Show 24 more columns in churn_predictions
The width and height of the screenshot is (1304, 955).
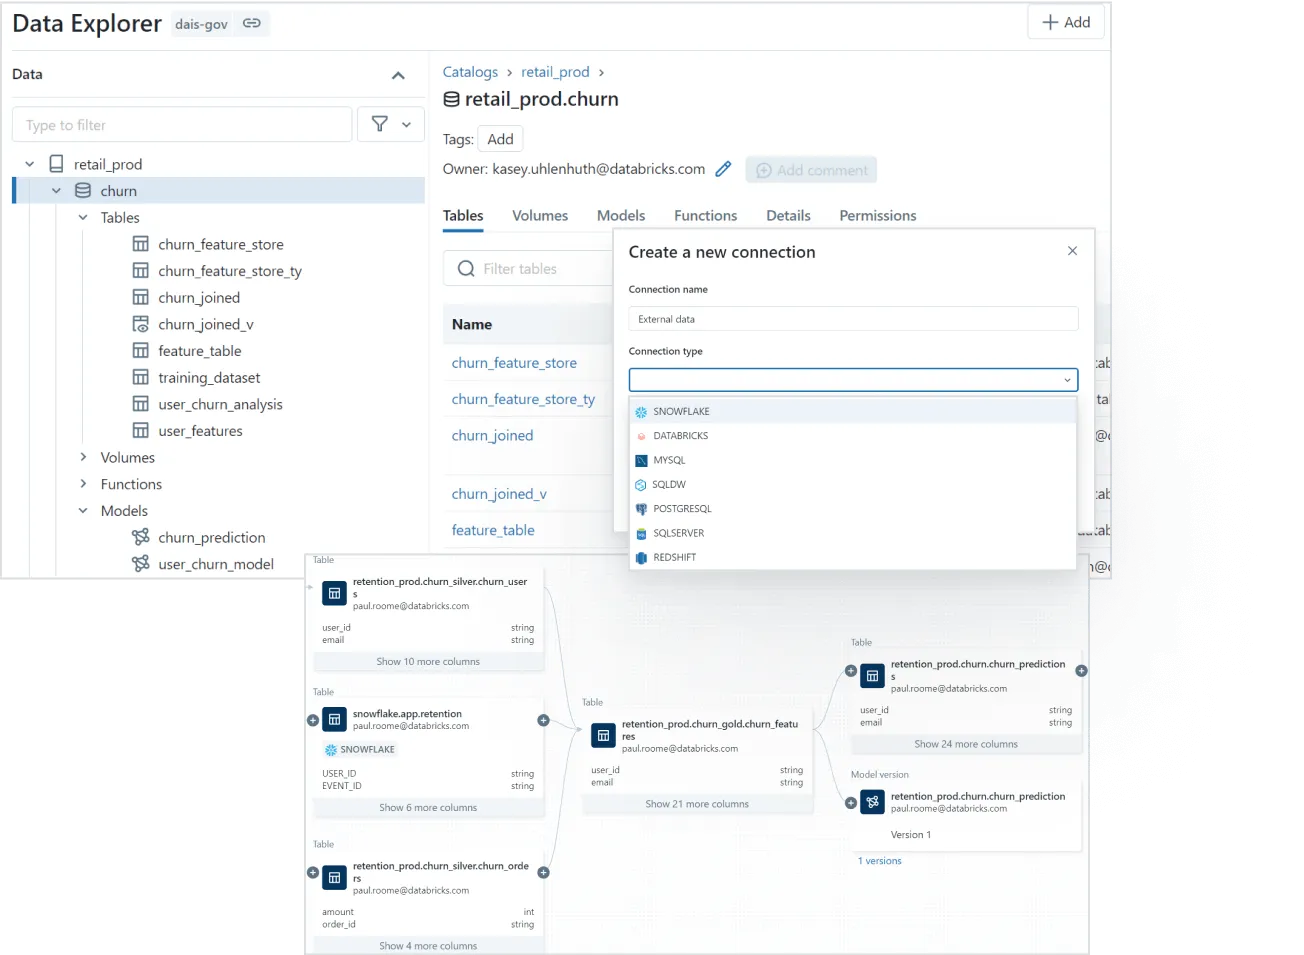966,744
